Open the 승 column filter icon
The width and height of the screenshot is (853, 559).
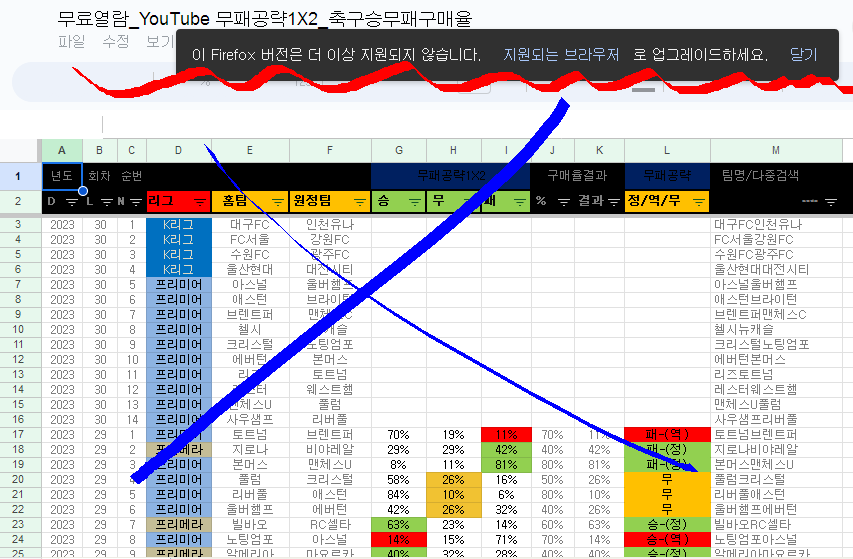pos(415,202)
